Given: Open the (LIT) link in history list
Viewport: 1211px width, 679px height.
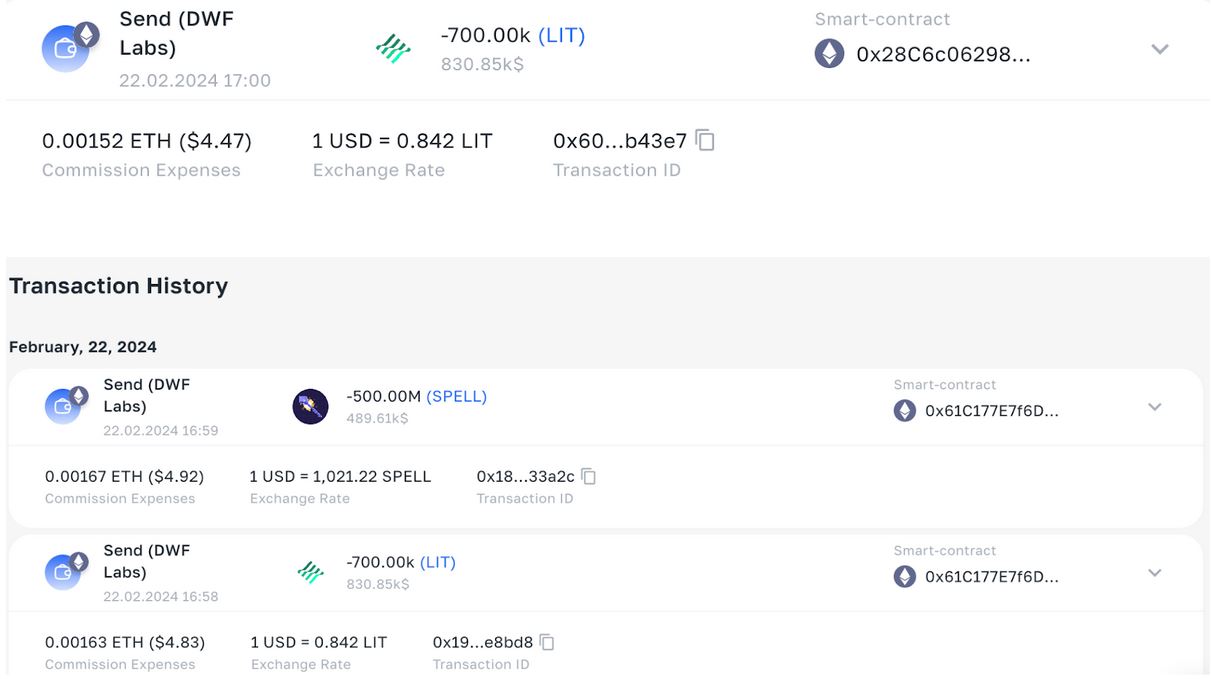Looking at the screenshot, I should coord(438,562).
